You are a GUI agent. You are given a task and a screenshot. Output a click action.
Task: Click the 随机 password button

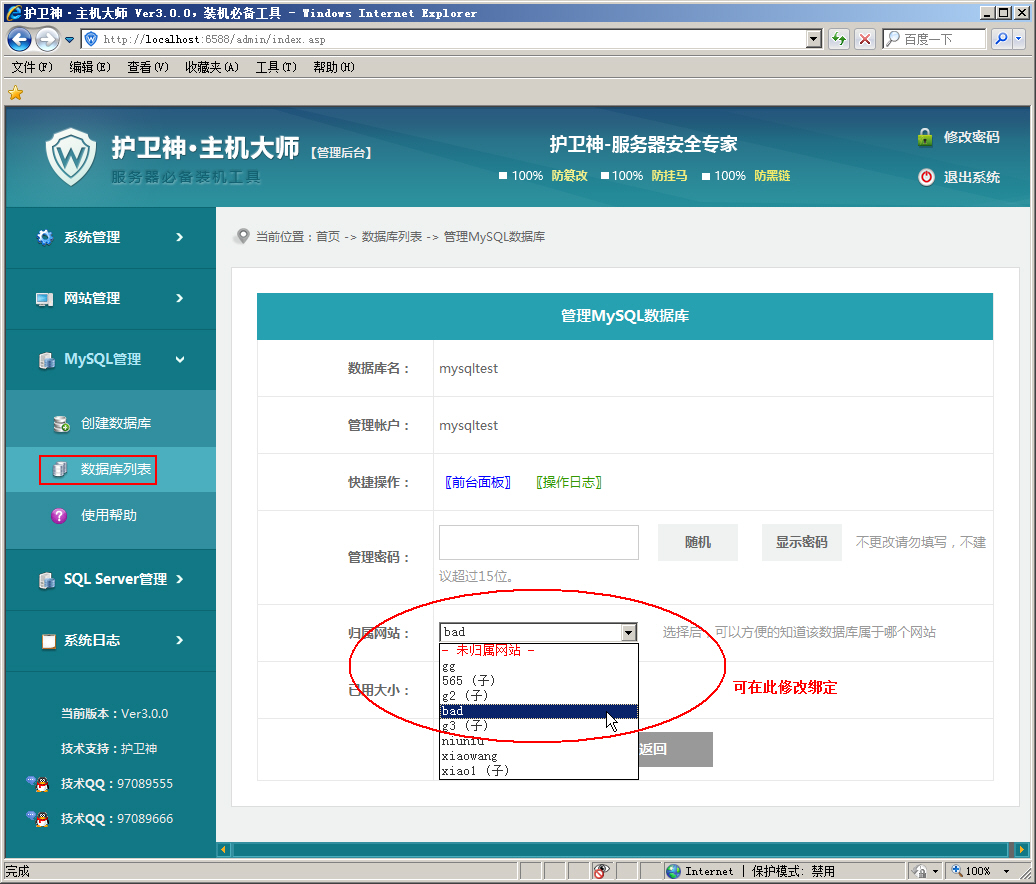click(697, 541)
